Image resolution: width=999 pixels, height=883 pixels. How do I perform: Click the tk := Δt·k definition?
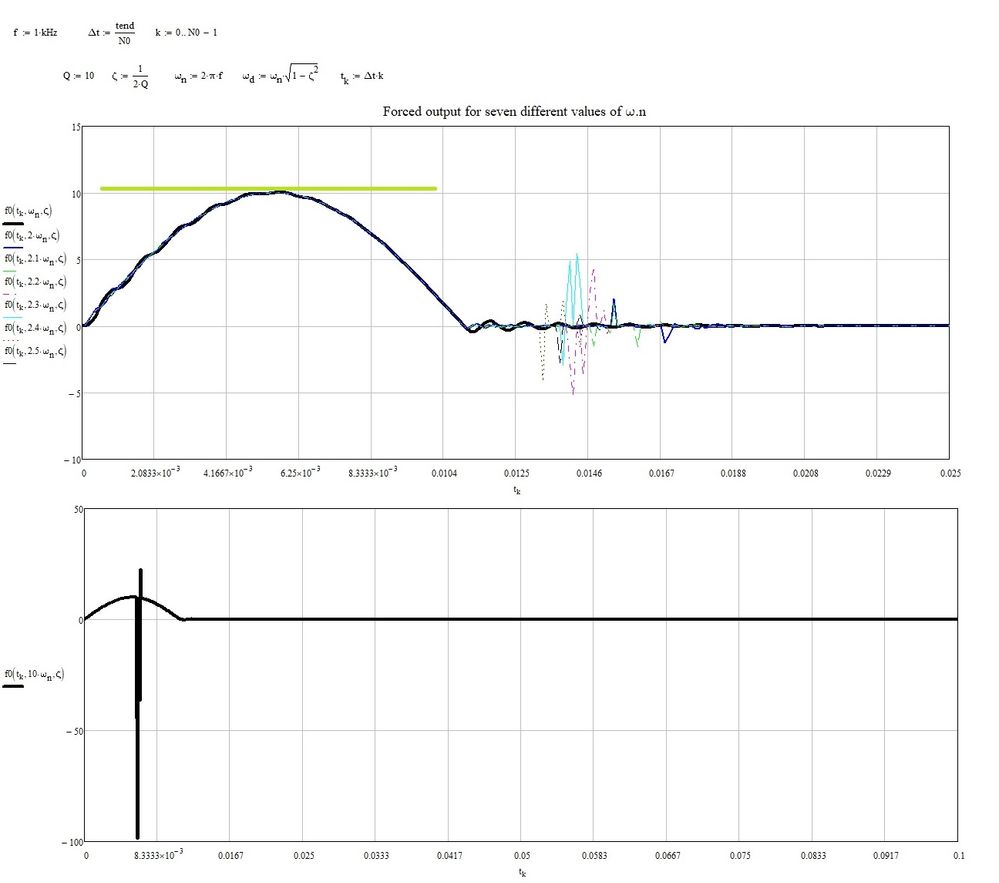(361, 77)
